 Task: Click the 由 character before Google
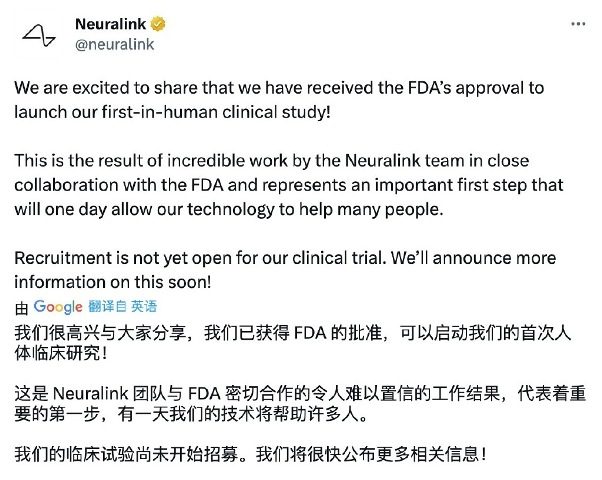click(x=22, y=308)
